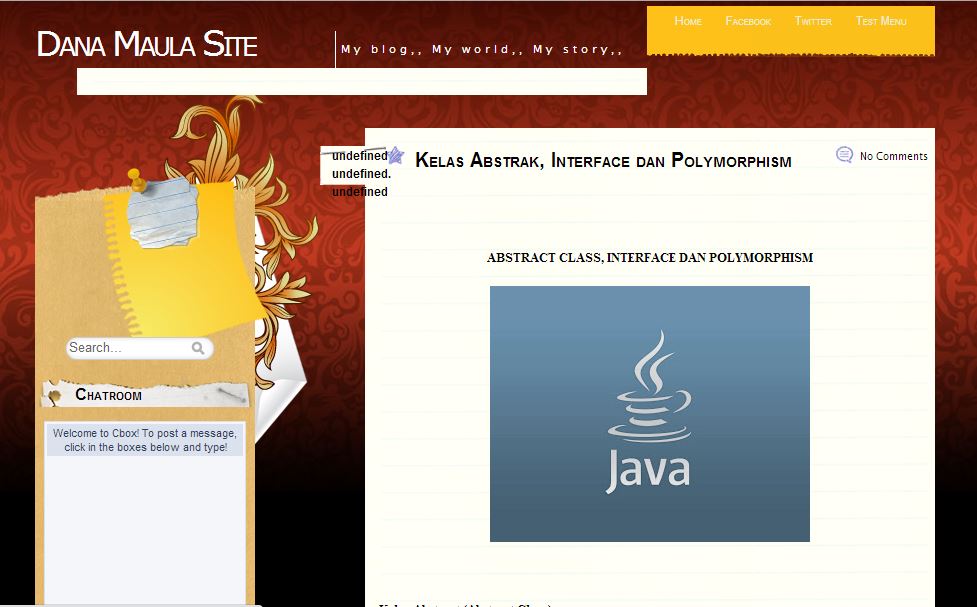This screenshot has width=977, height=607.
Task: Click the comment bubble icon
Action: (844, 155)
